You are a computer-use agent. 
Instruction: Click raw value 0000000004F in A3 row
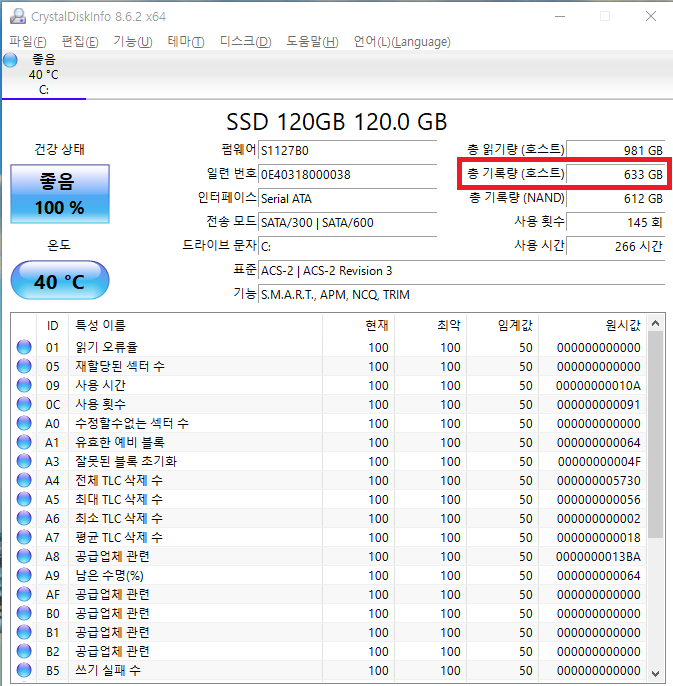599,462
